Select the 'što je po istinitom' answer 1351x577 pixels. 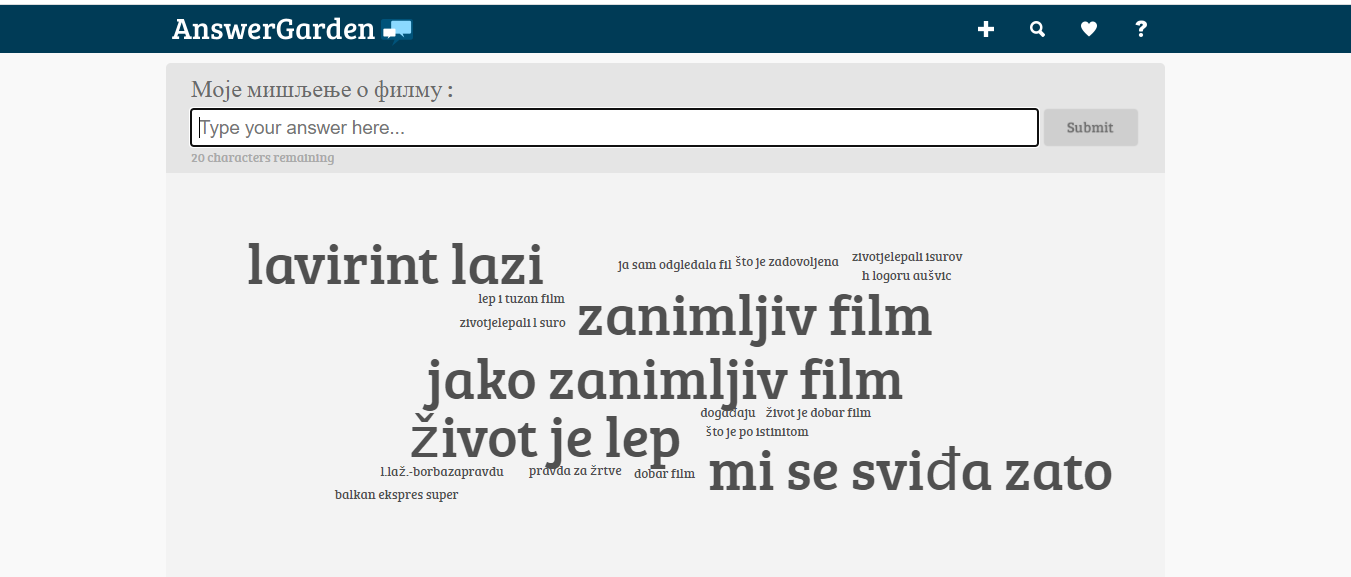(x=757, y=432)
